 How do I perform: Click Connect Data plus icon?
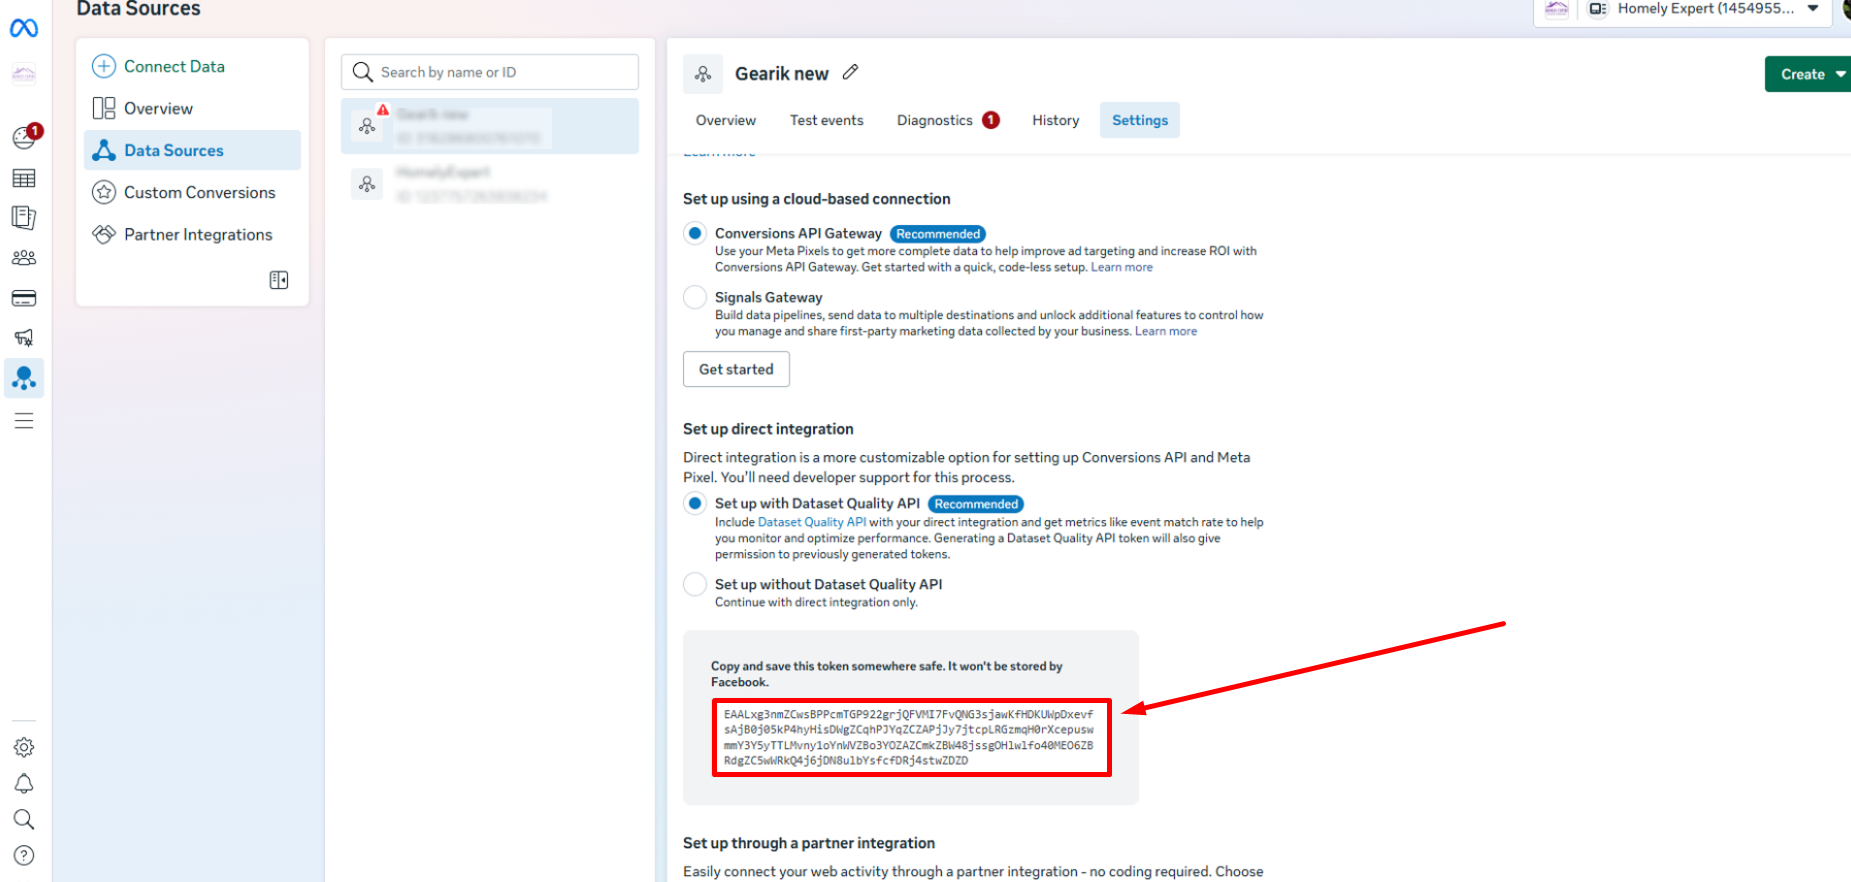[104, 66]
